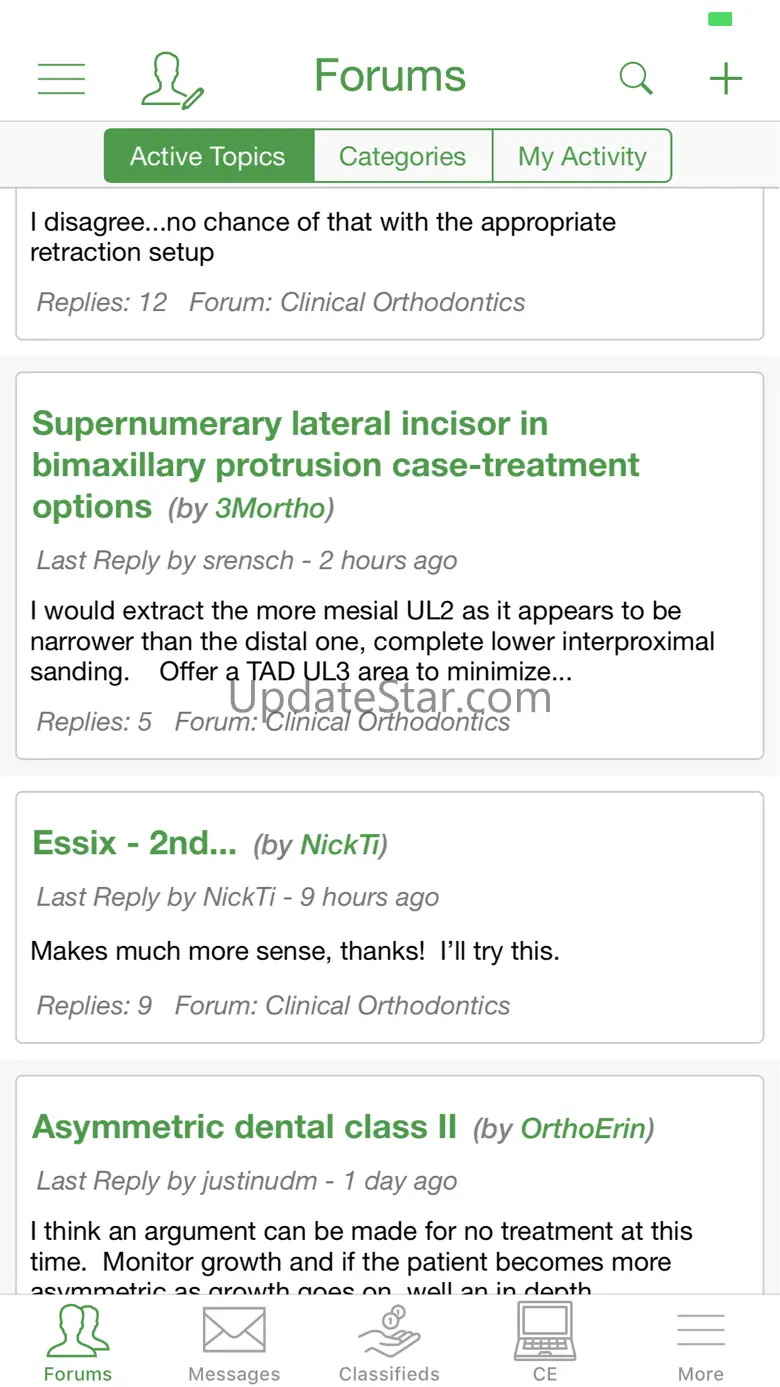Select the Active Topics tab
The image size is (780, 1387).
[x=208, y=157]
